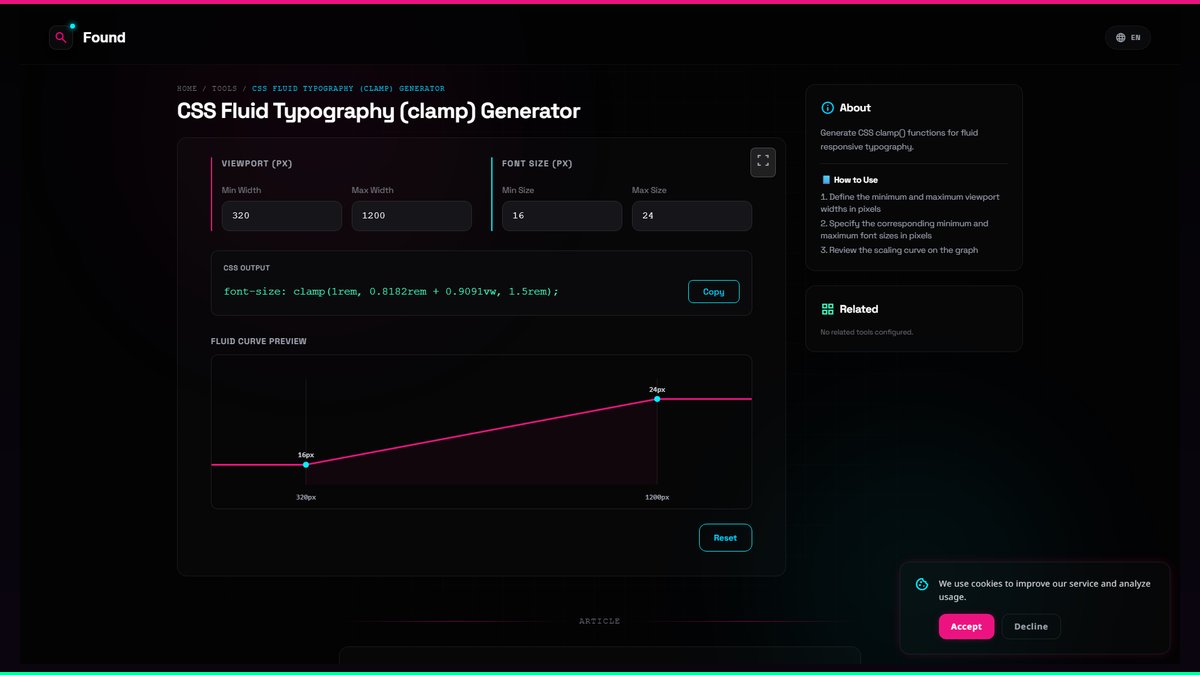Click the VIEWPORT (PX) section label

click(x=257, y=164)
